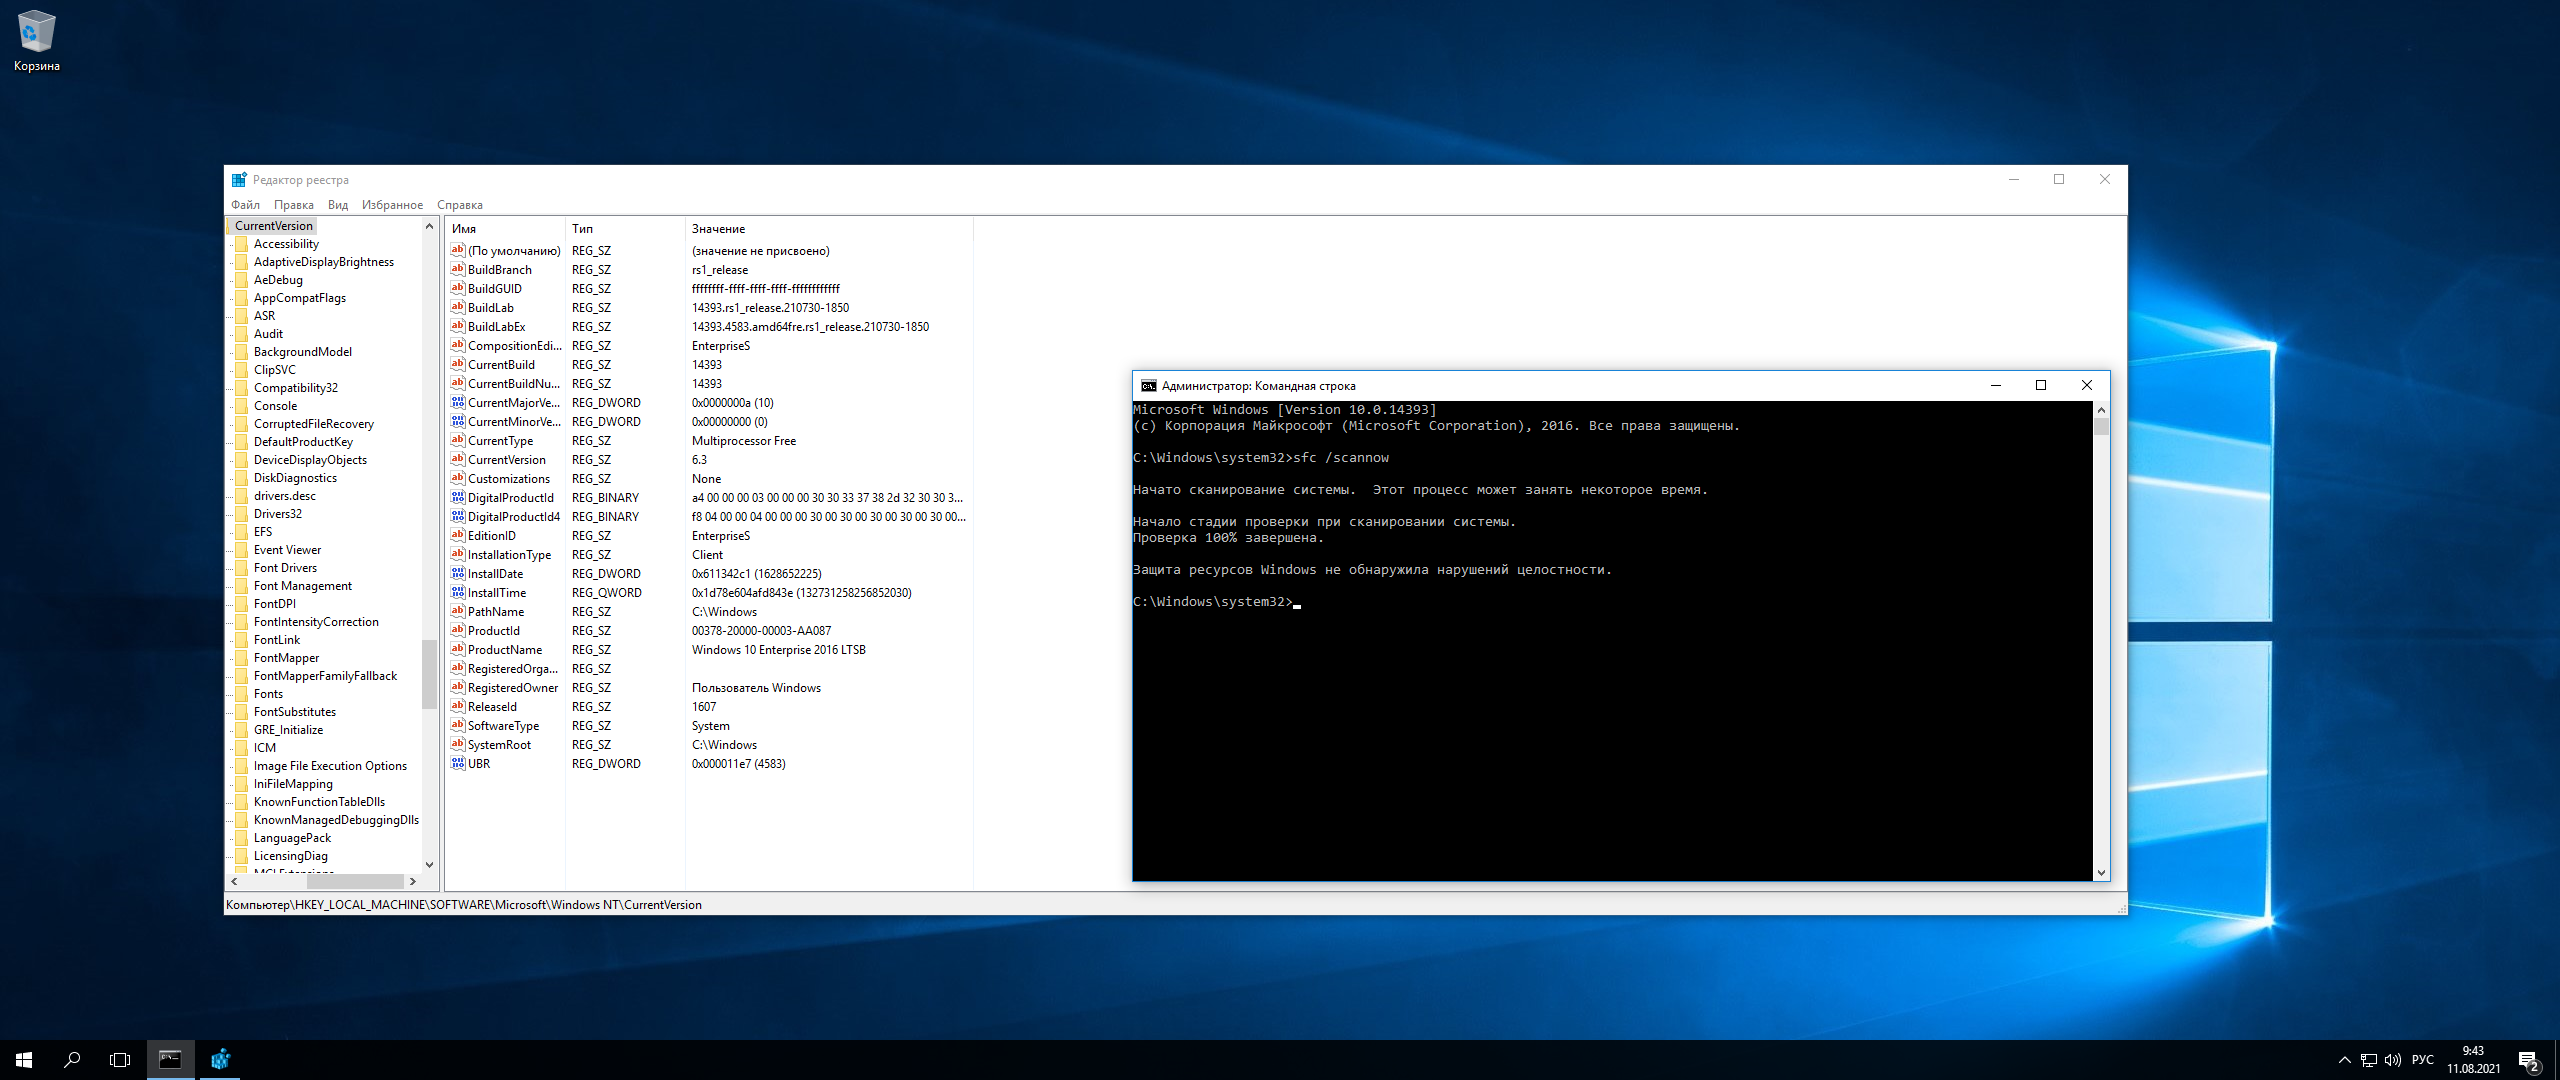Image resolution: width=2560 pixels, height=1080 pixels.
Task: Select the RegisteredOwner value name
Action: click(513, 688)
